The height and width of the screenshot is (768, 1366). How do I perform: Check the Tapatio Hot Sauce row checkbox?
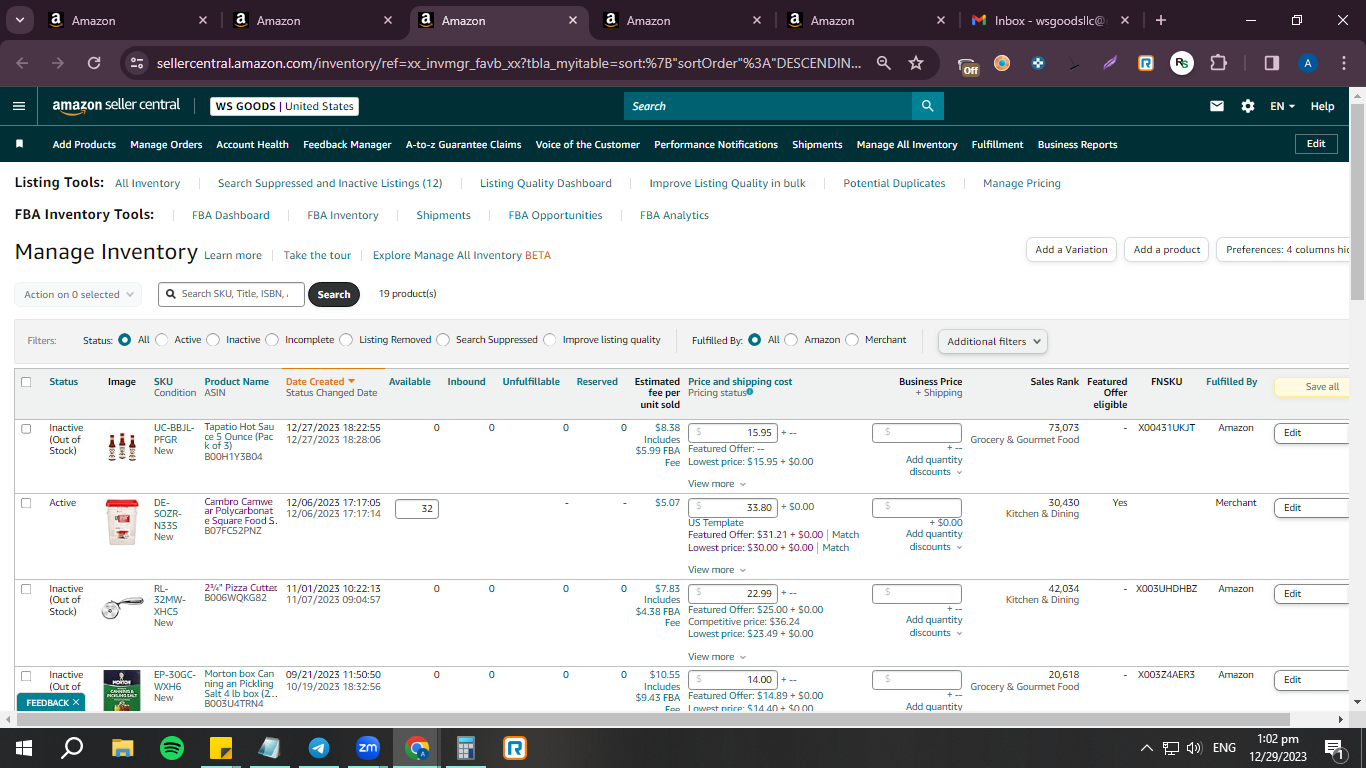(26, 428)
